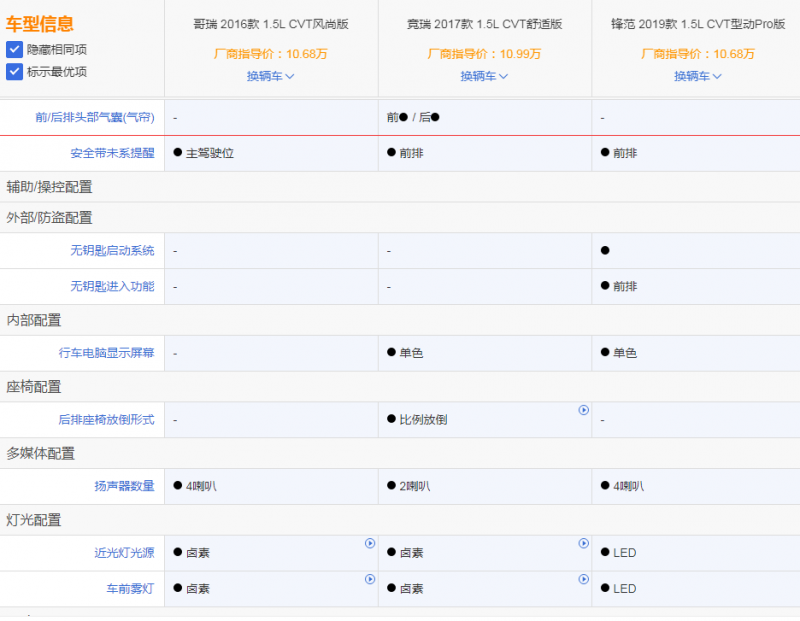The width and height of the screenshot is (800, 621).
Task: Play video icon for 竞瑞 后排座椅放倒形式
Action: [584, 410]
